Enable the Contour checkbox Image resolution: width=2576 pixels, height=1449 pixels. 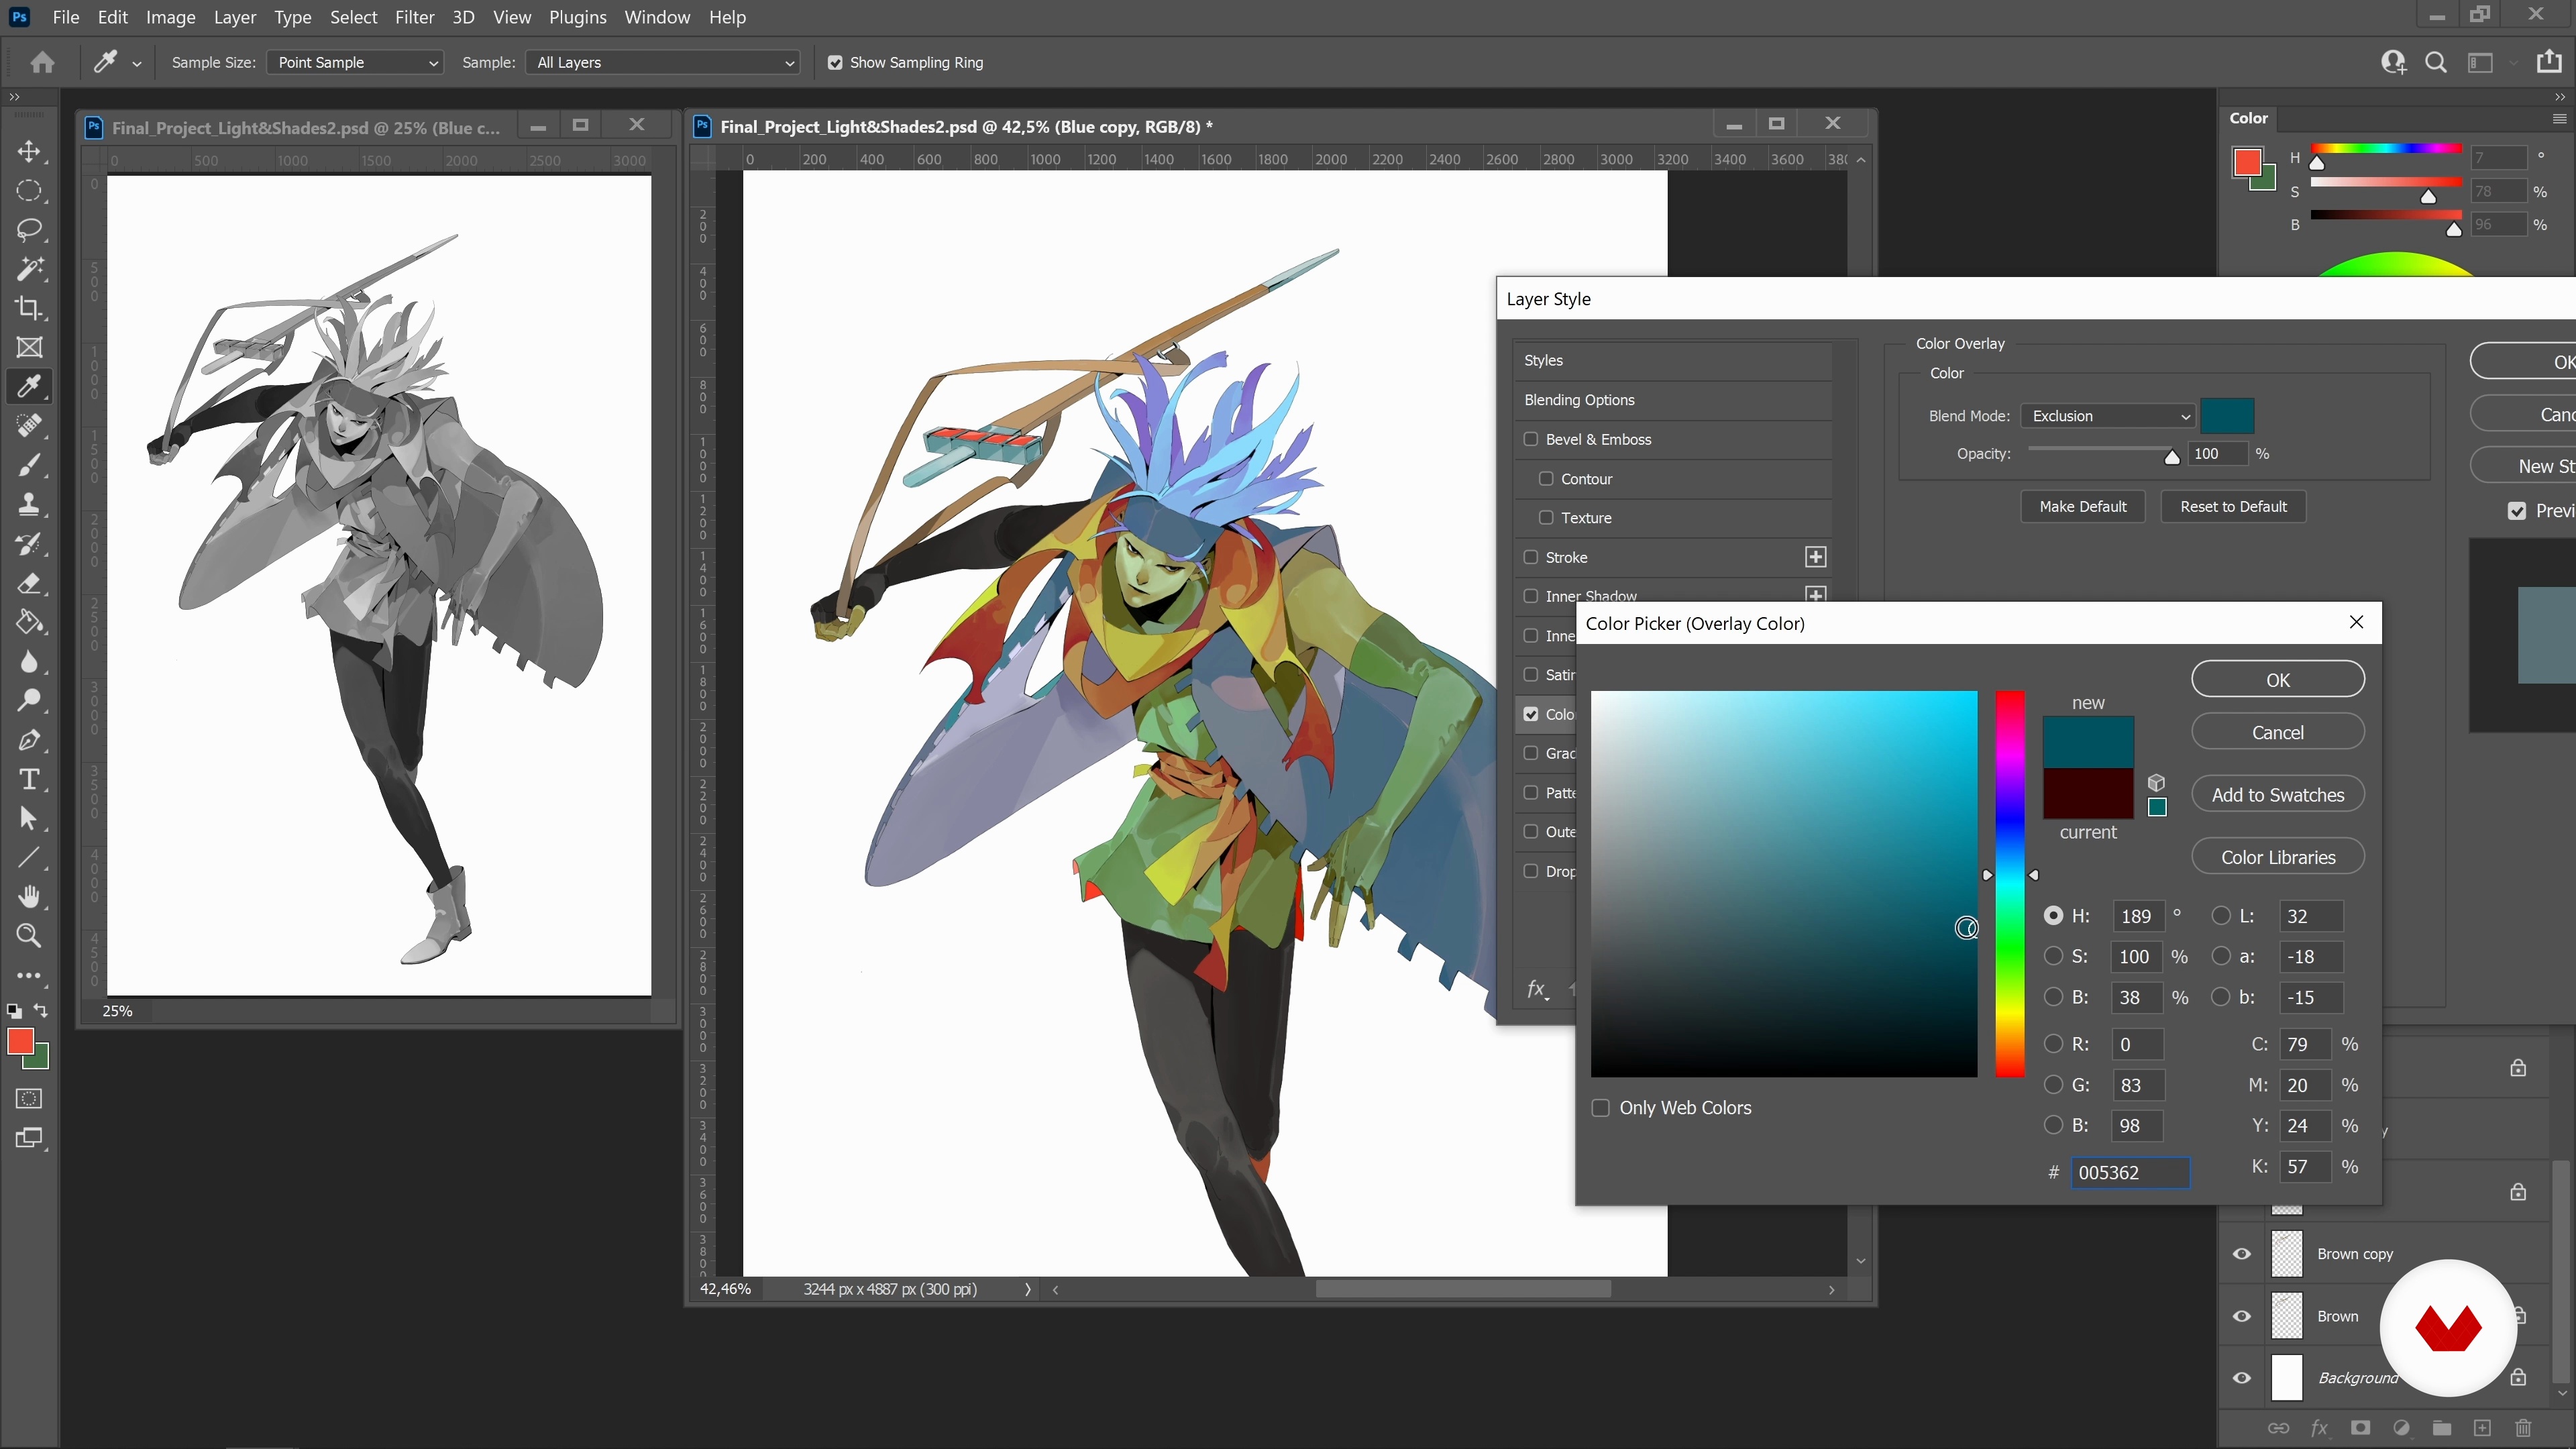[1546, 478]
